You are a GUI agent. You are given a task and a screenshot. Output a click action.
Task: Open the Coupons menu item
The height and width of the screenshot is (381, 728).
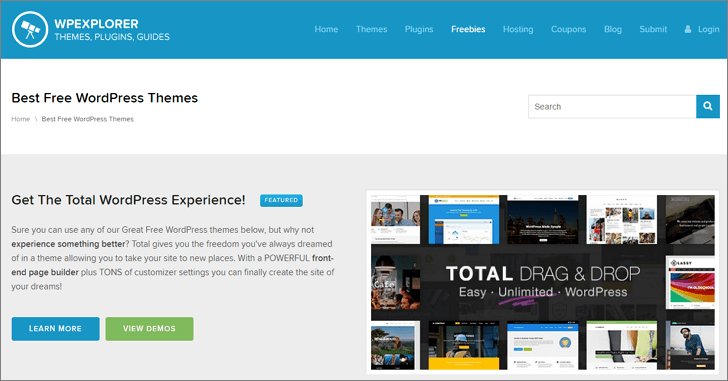tap(568, 29)
